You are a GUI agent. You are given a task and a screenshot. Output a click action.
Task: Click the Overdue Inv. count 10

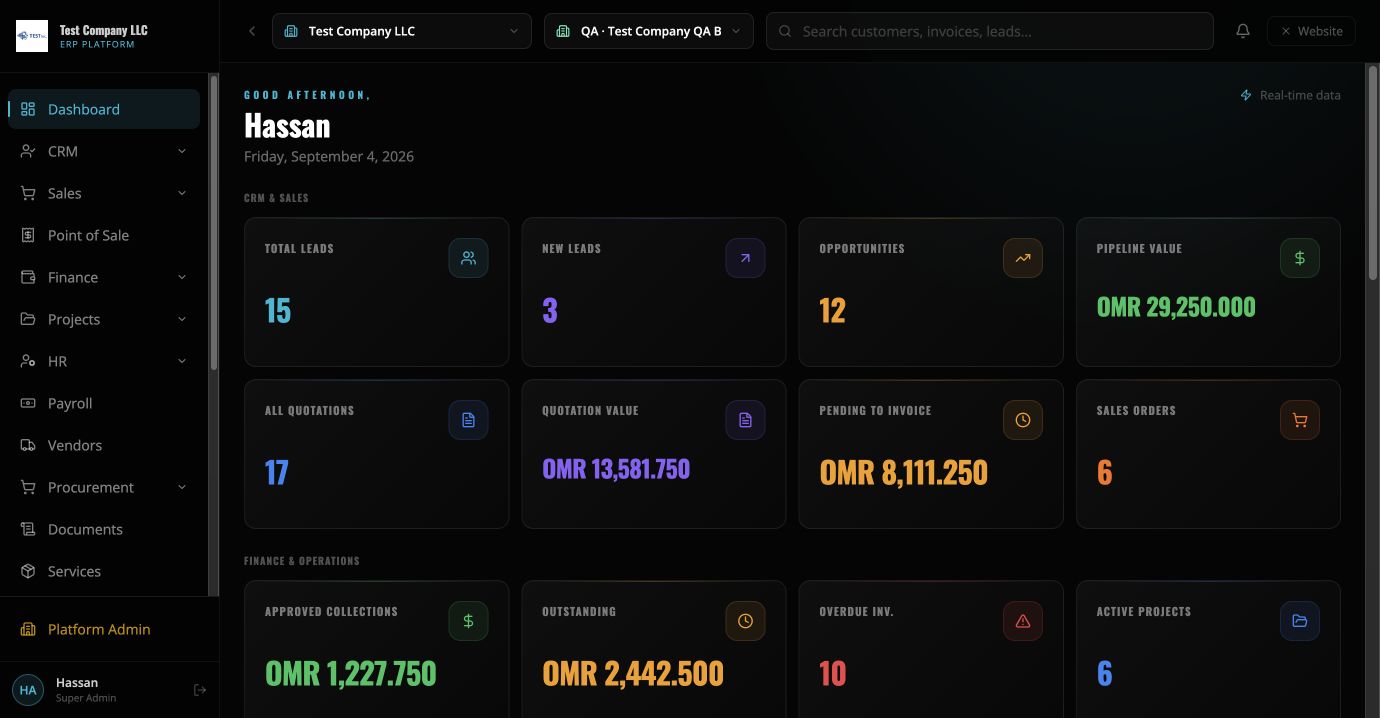point(833,673)
